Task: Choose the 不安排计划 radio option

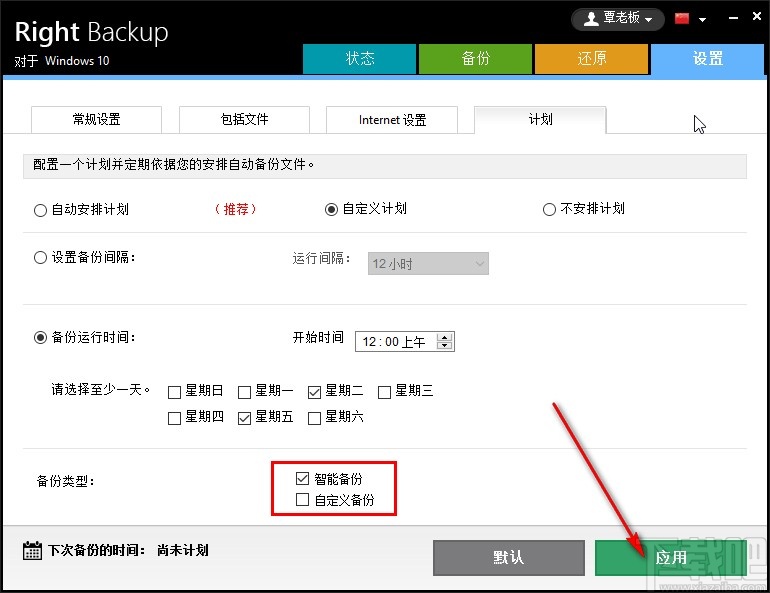Action: (549, 210)
